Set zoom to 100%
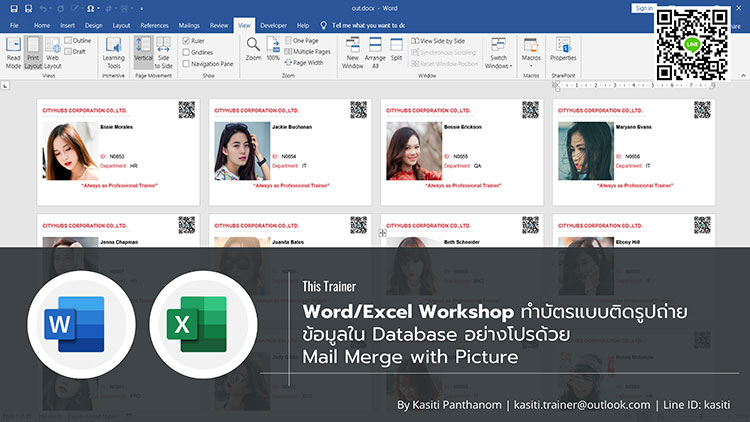This screenshot has width=750, height=422. 273,49
